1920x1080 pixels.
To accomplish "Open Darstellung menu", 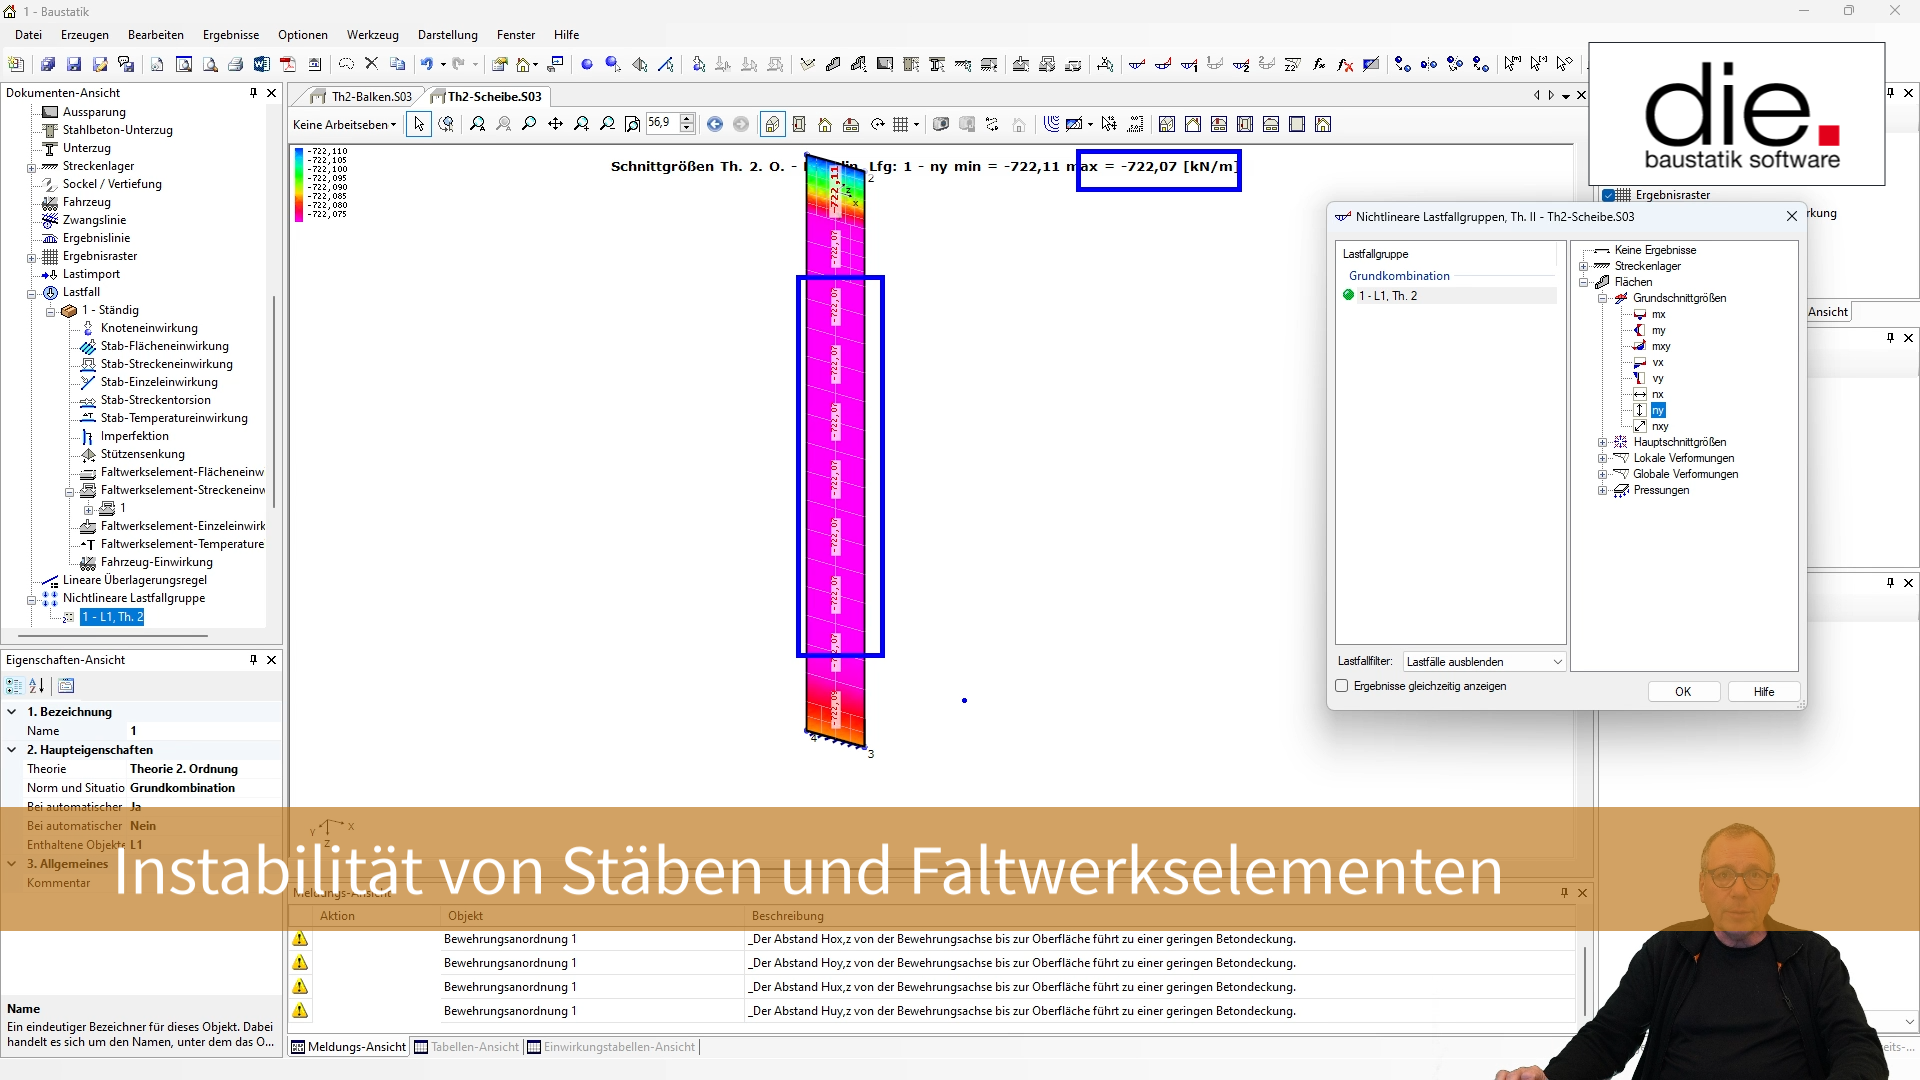I will click(x=447, y=34).
